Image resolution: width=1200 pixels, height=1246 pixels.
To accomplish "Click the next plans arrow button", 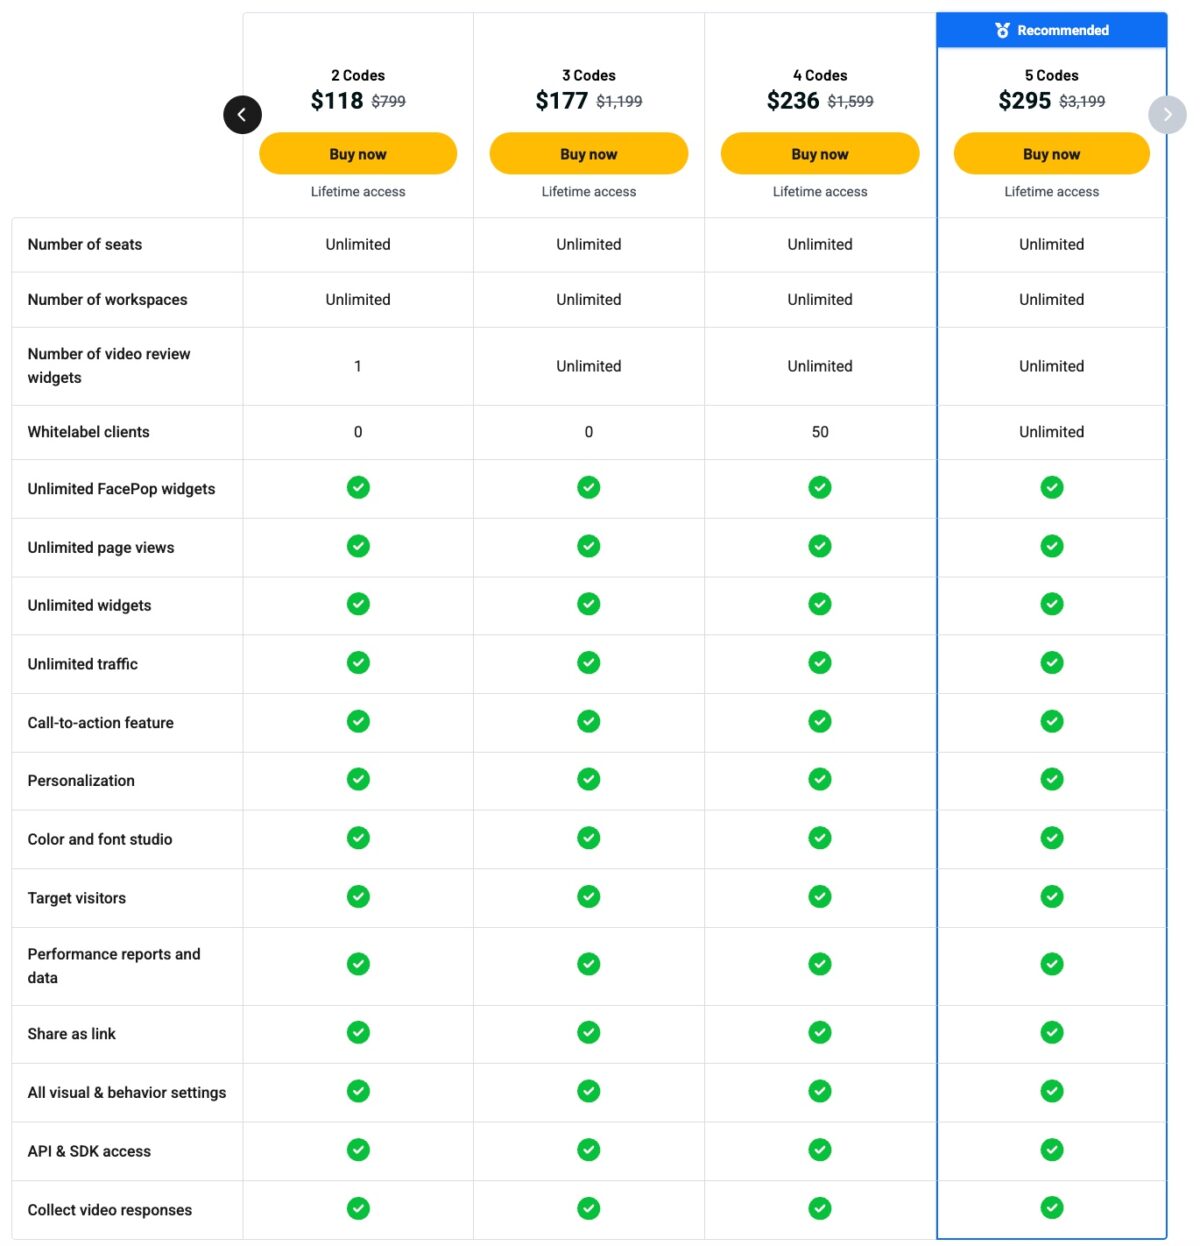I will pyautogui.click(x=1167, y=115).
